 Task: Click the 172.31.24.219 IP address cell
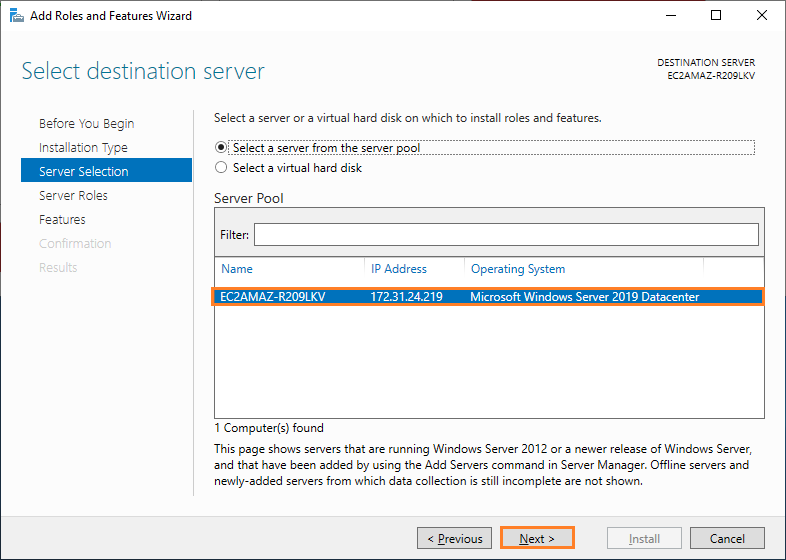[407, 297]
